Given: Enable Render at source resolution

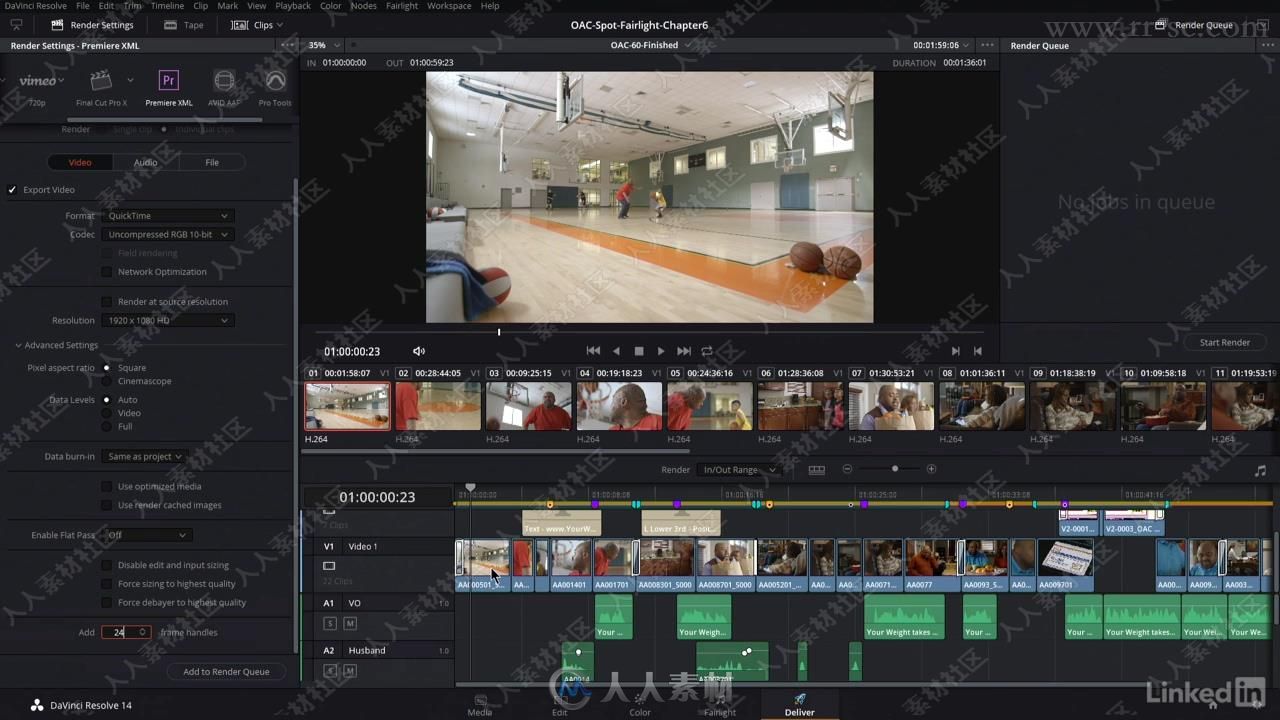Looking at the screenshot, I should (107, 302).
